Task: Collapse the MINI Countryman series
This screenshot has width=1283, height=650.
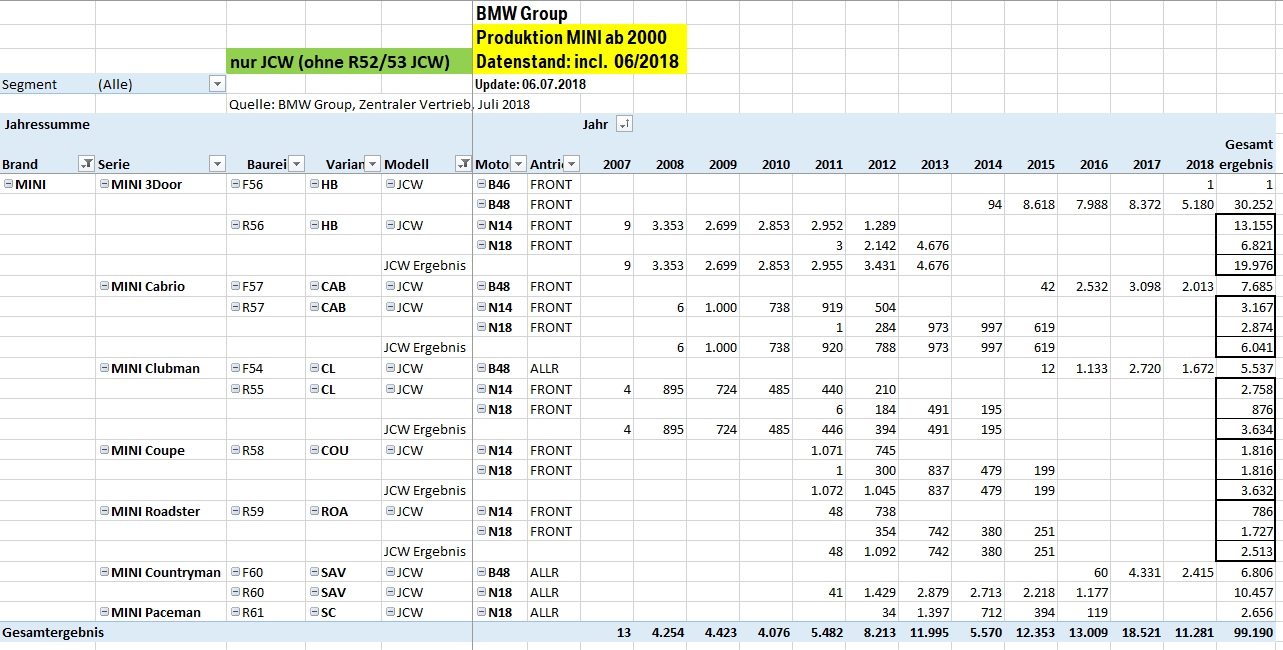Action: [105, 572]
